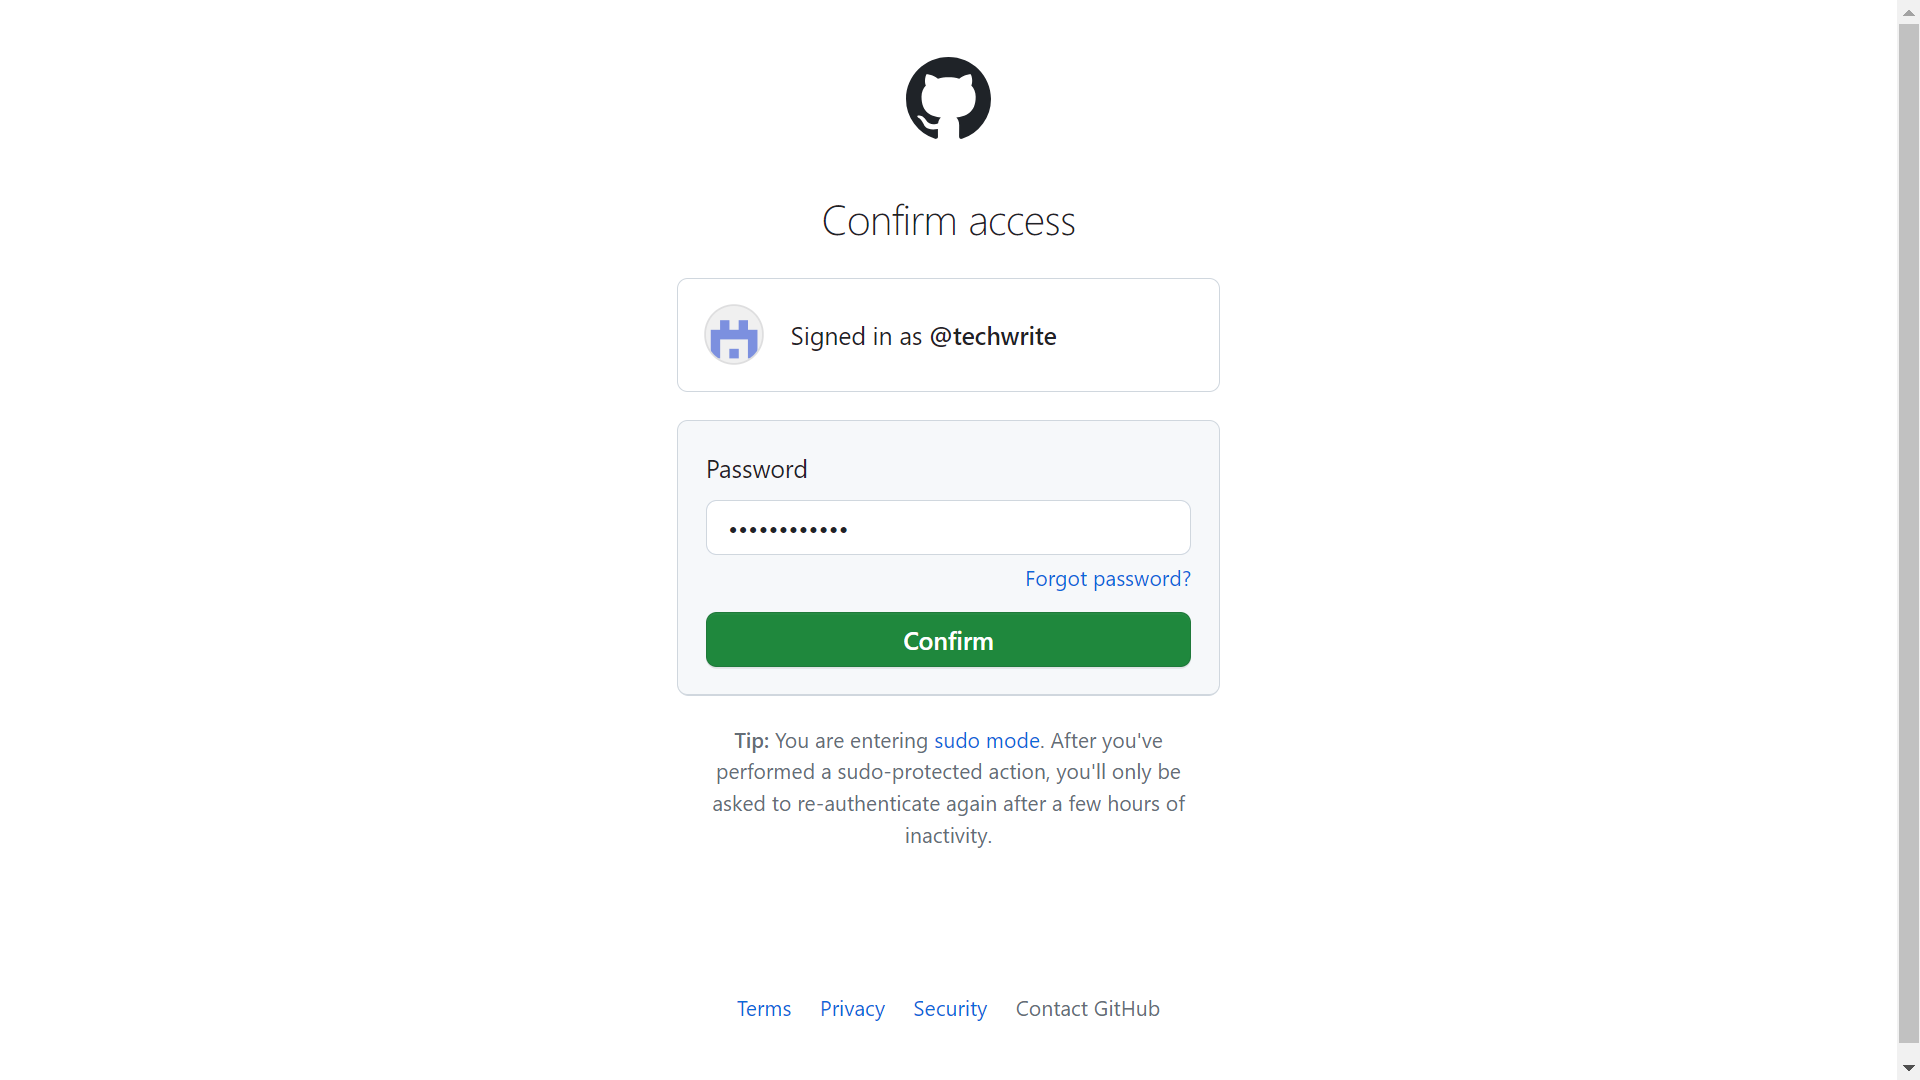
Task: Click the Password field label
Action: [756, 470]
